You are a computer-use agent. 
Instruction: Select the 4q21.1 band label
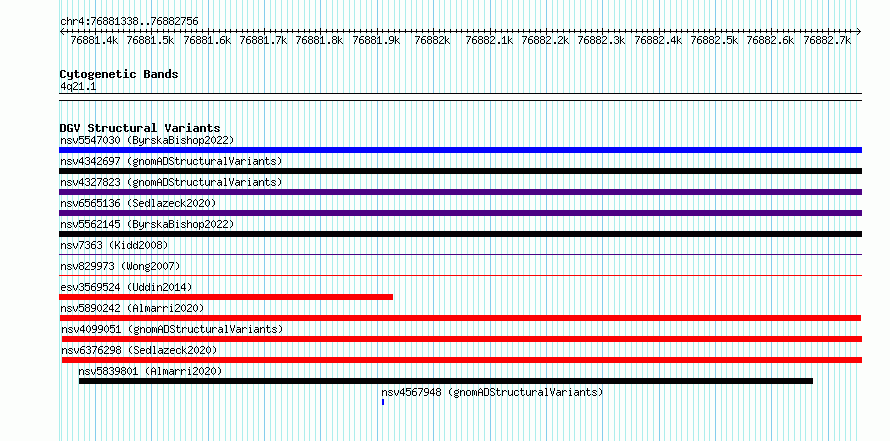(78, 86)
